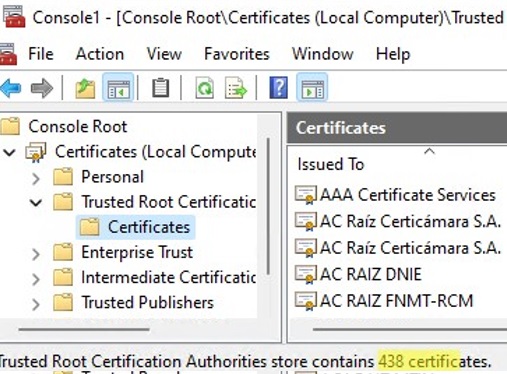Click the Personal folder icon

[63, 177]
